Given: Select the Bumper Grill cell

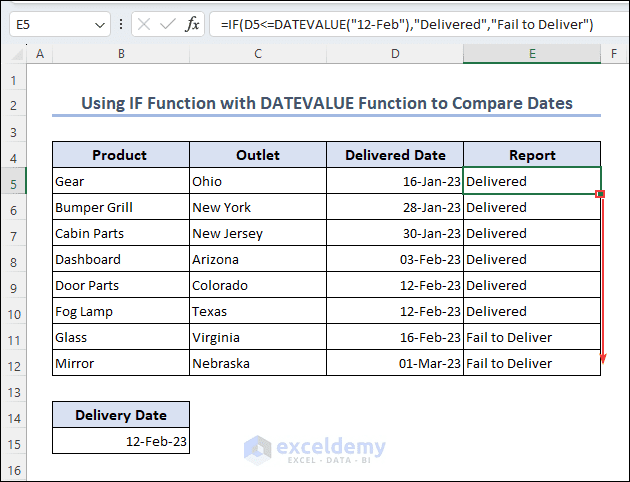Looking at the screenshot, I should pos(121,207).
